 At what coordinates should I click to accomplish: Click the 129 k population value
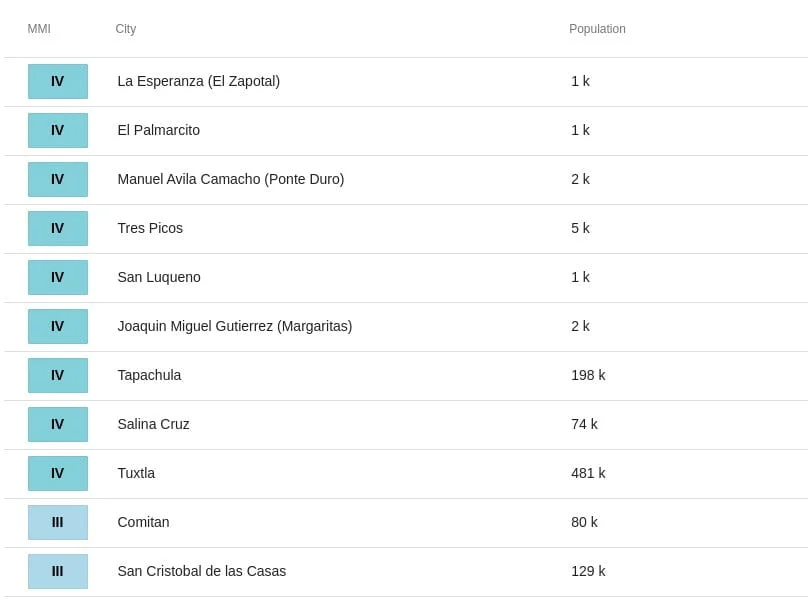(x=588, y=571)
